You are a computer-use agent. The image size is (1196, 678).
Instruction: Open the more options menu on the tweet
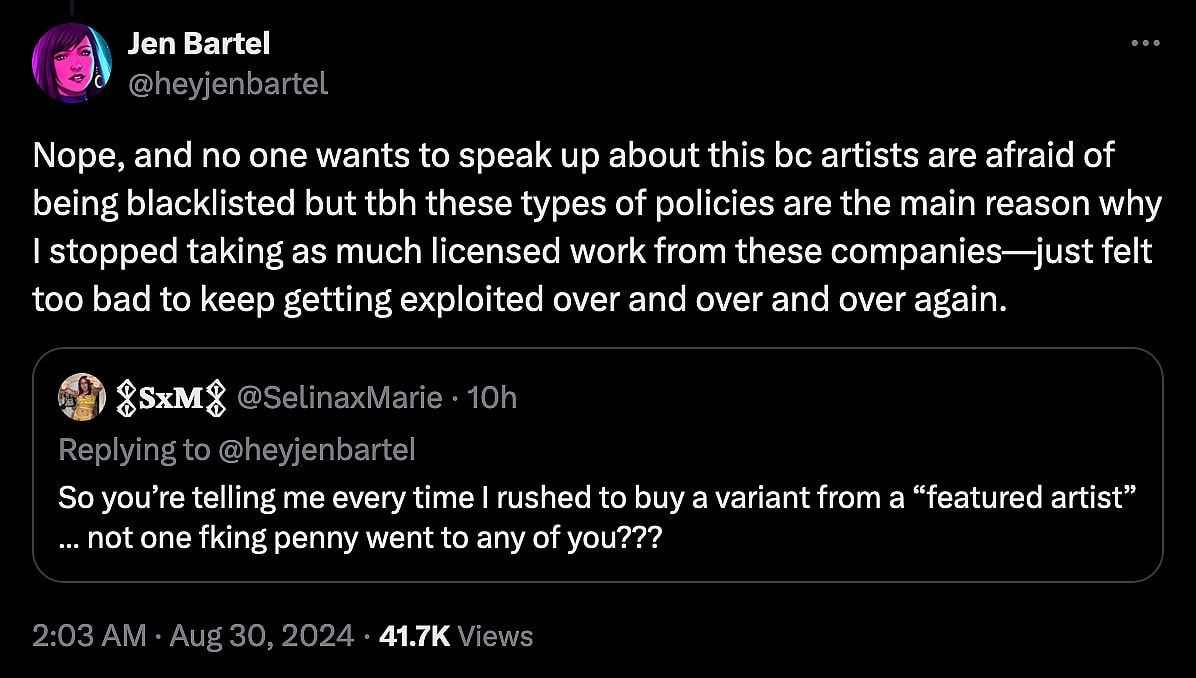[x=1146, y=43]
